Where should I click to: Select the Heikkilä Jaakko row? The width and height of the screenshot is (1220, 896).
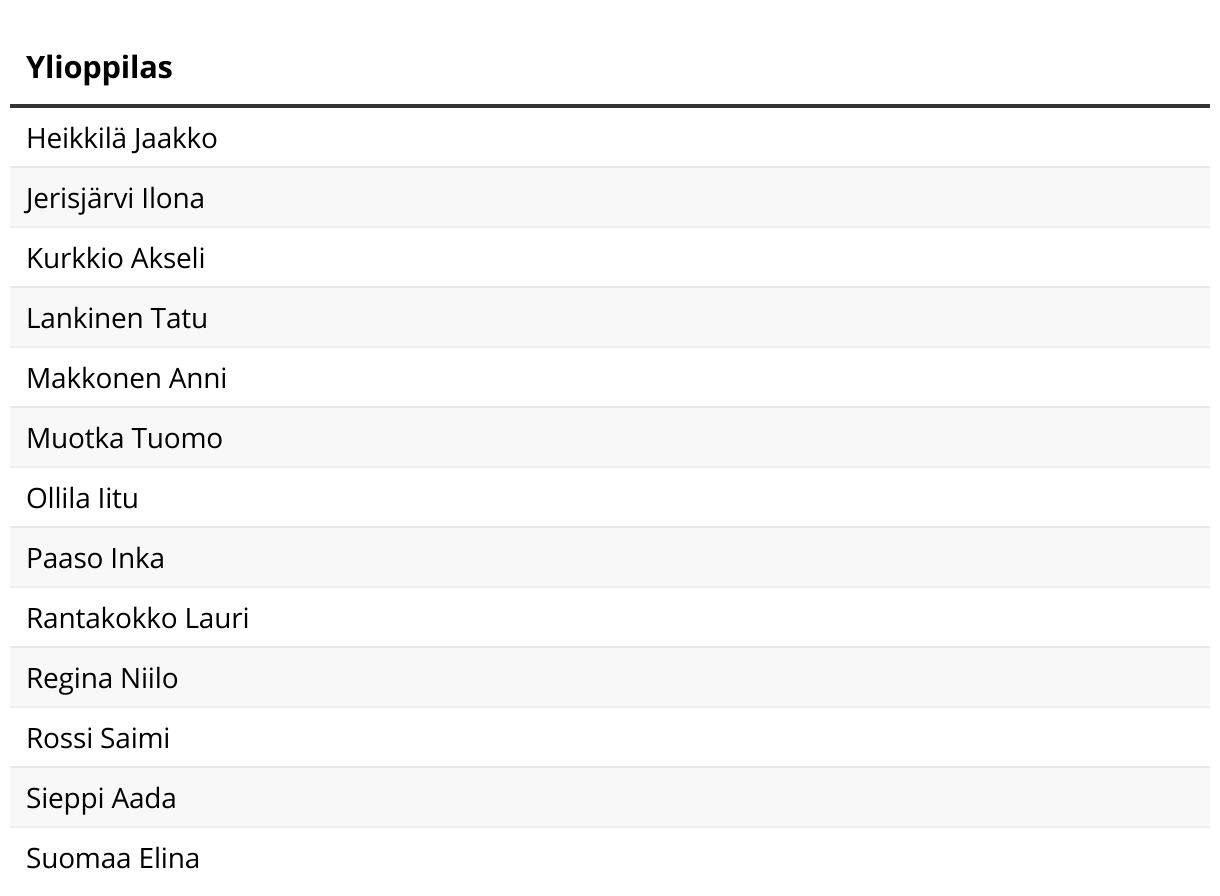click(121, 138)
